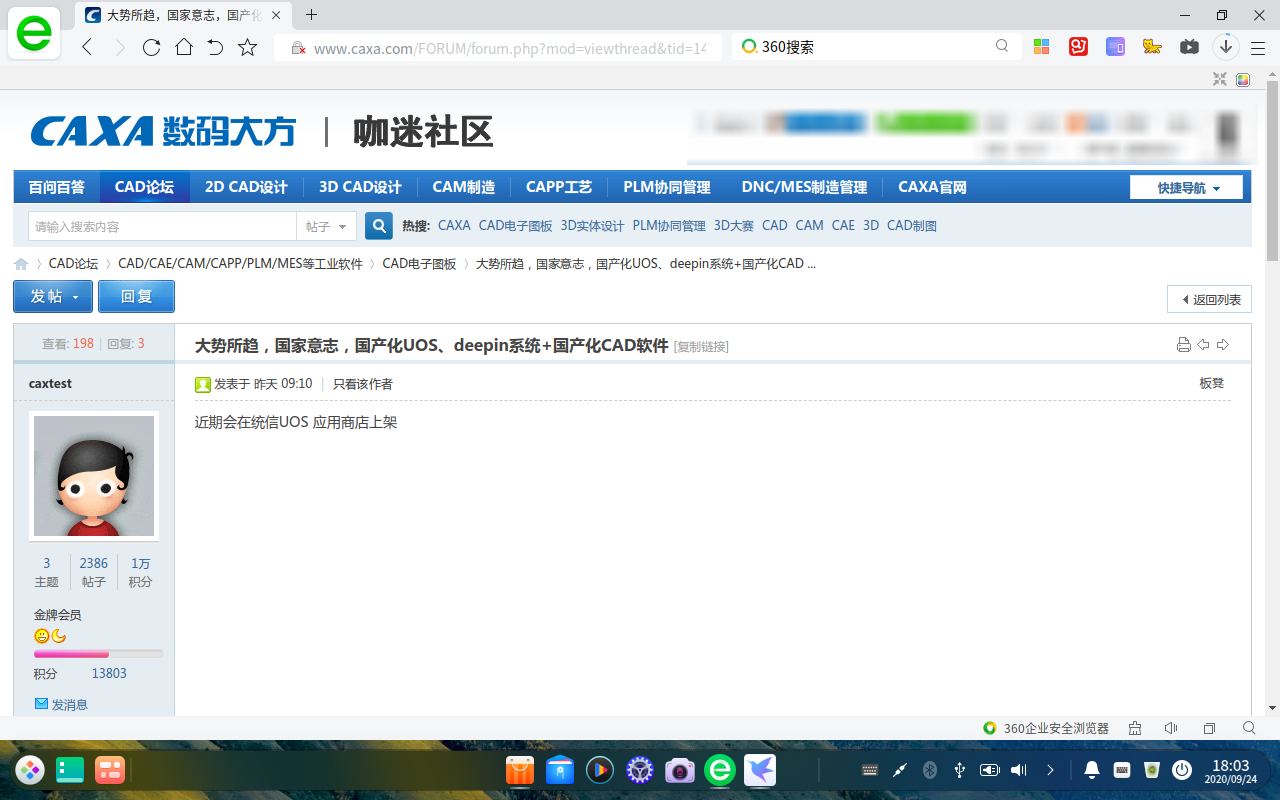The image size is (1280, 800).
Task: Click the 只看该作者 link
Action: (363, 384)
